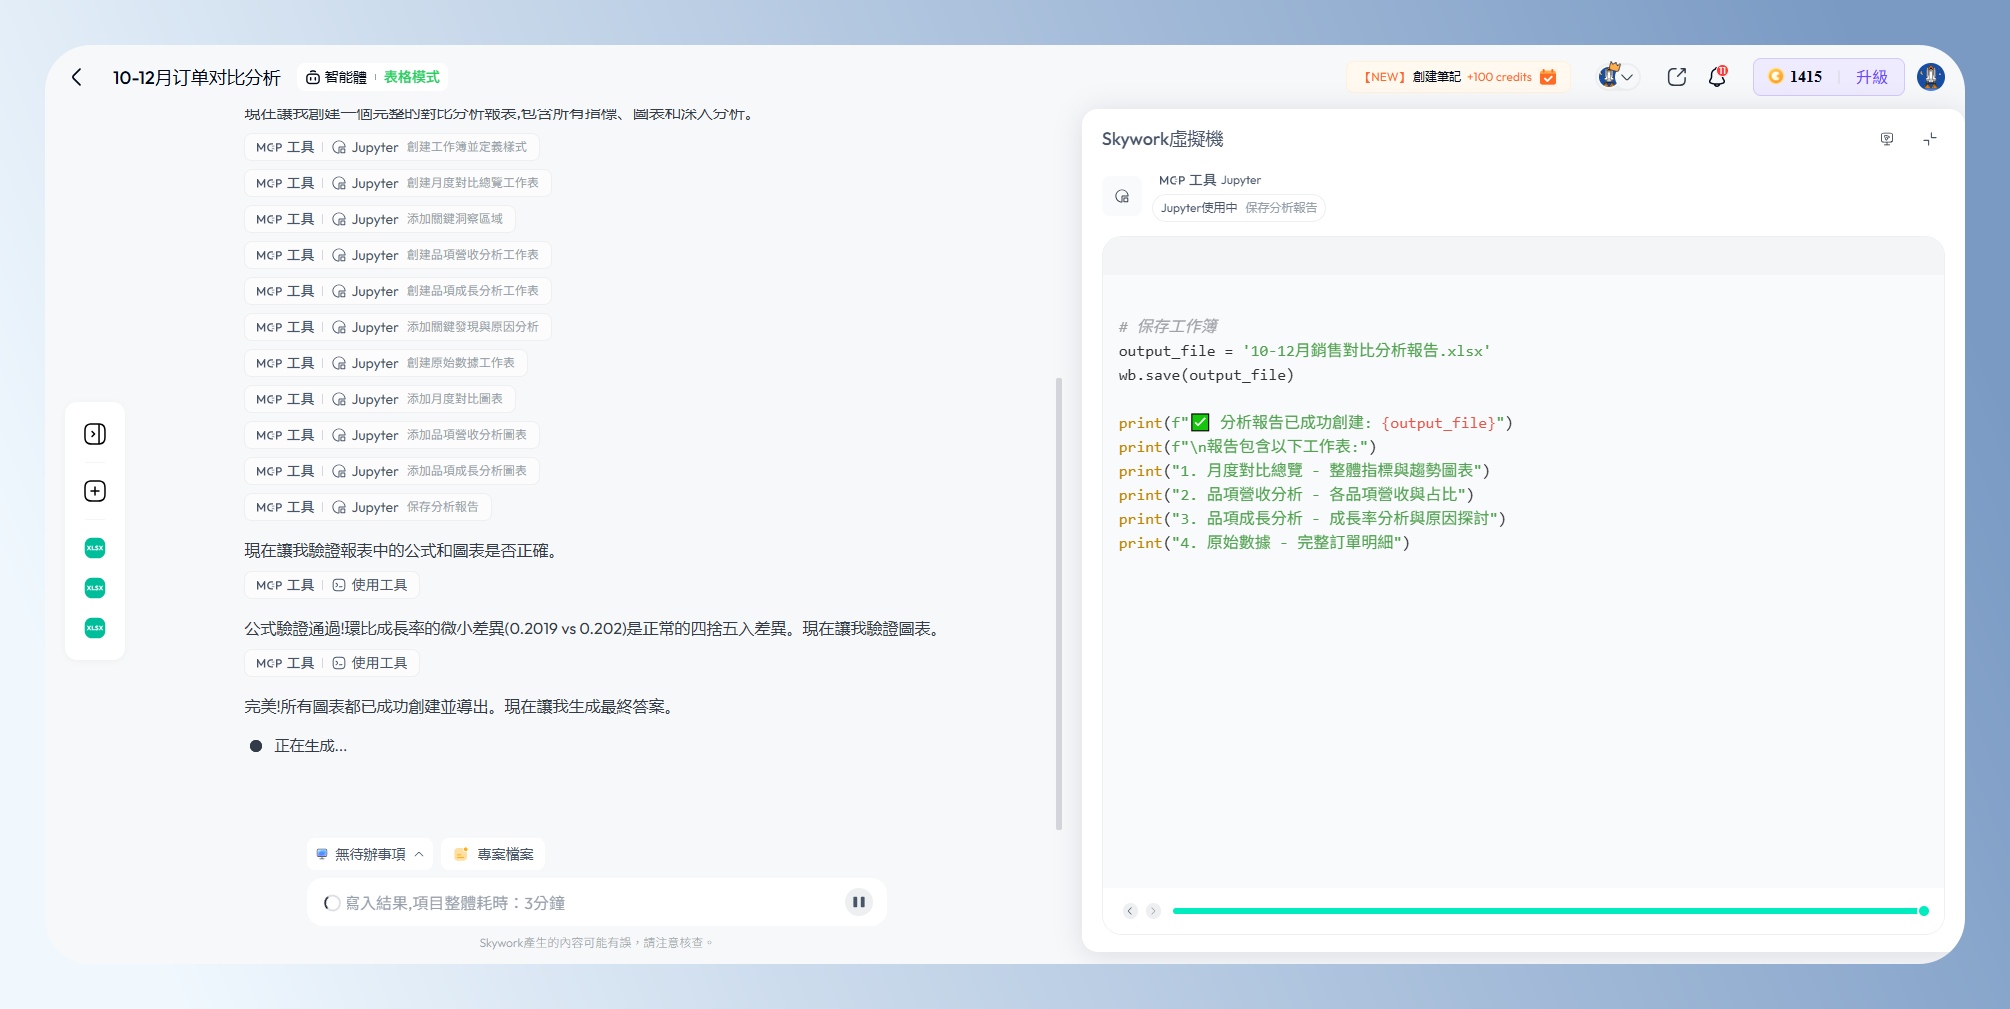Open the first XLSX file icon

pos(95,548)
